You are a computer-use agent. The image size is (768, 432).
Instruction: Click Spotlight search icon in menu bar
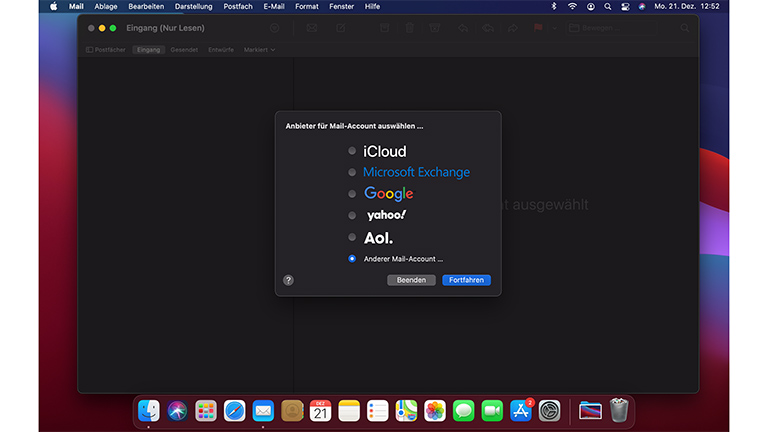(x=607, y=6)
